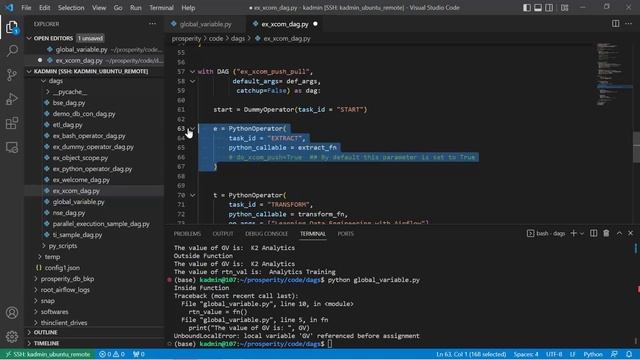The width and height of the screenshot is (640, 360).
Task: Click the Python language mode indicator
Action: [x=593, y=354]
